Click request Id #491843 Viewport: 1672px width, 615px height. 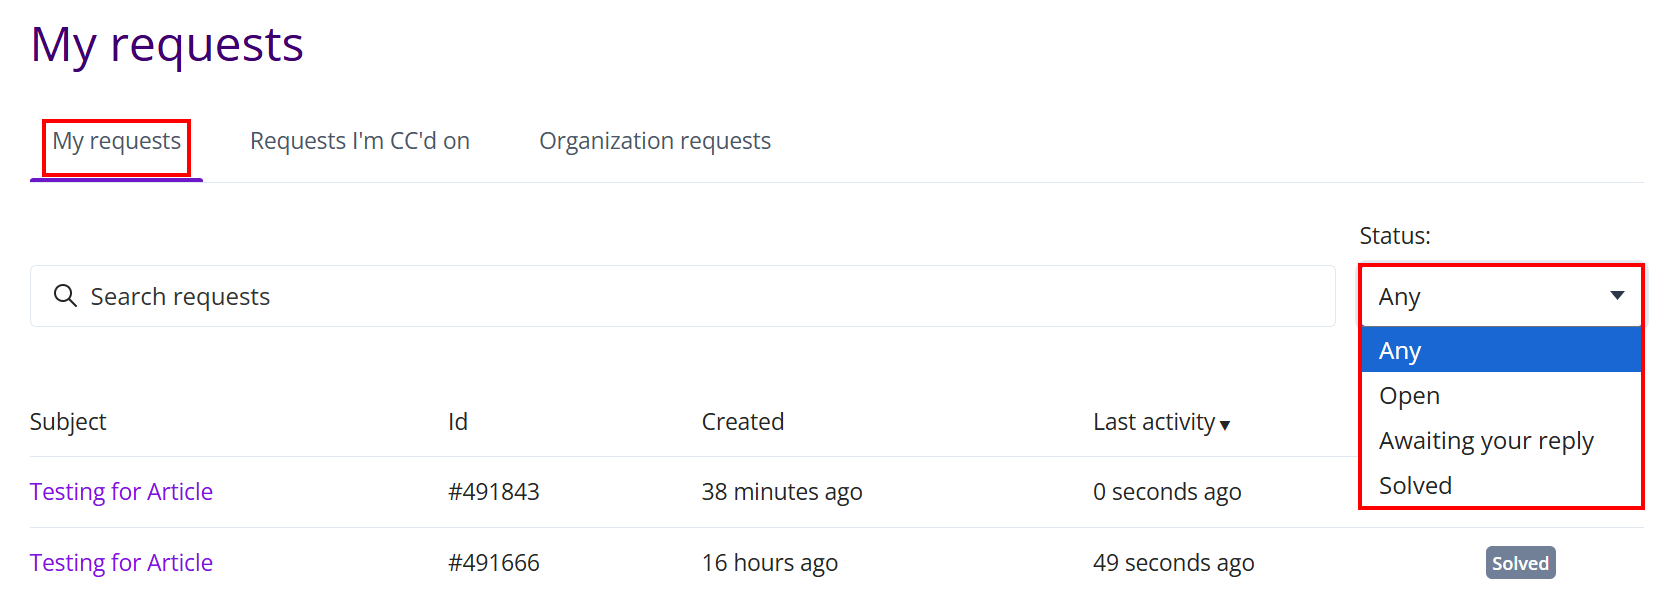[494, 492]
